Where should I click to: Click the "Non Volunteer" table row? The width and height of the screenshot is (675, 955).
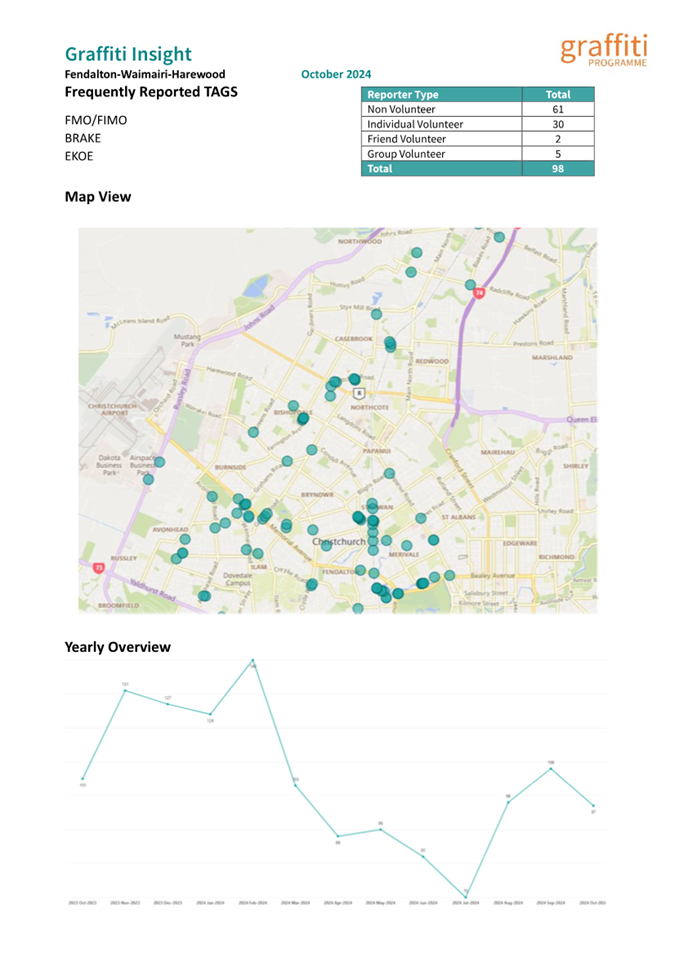tap(478, 110)
